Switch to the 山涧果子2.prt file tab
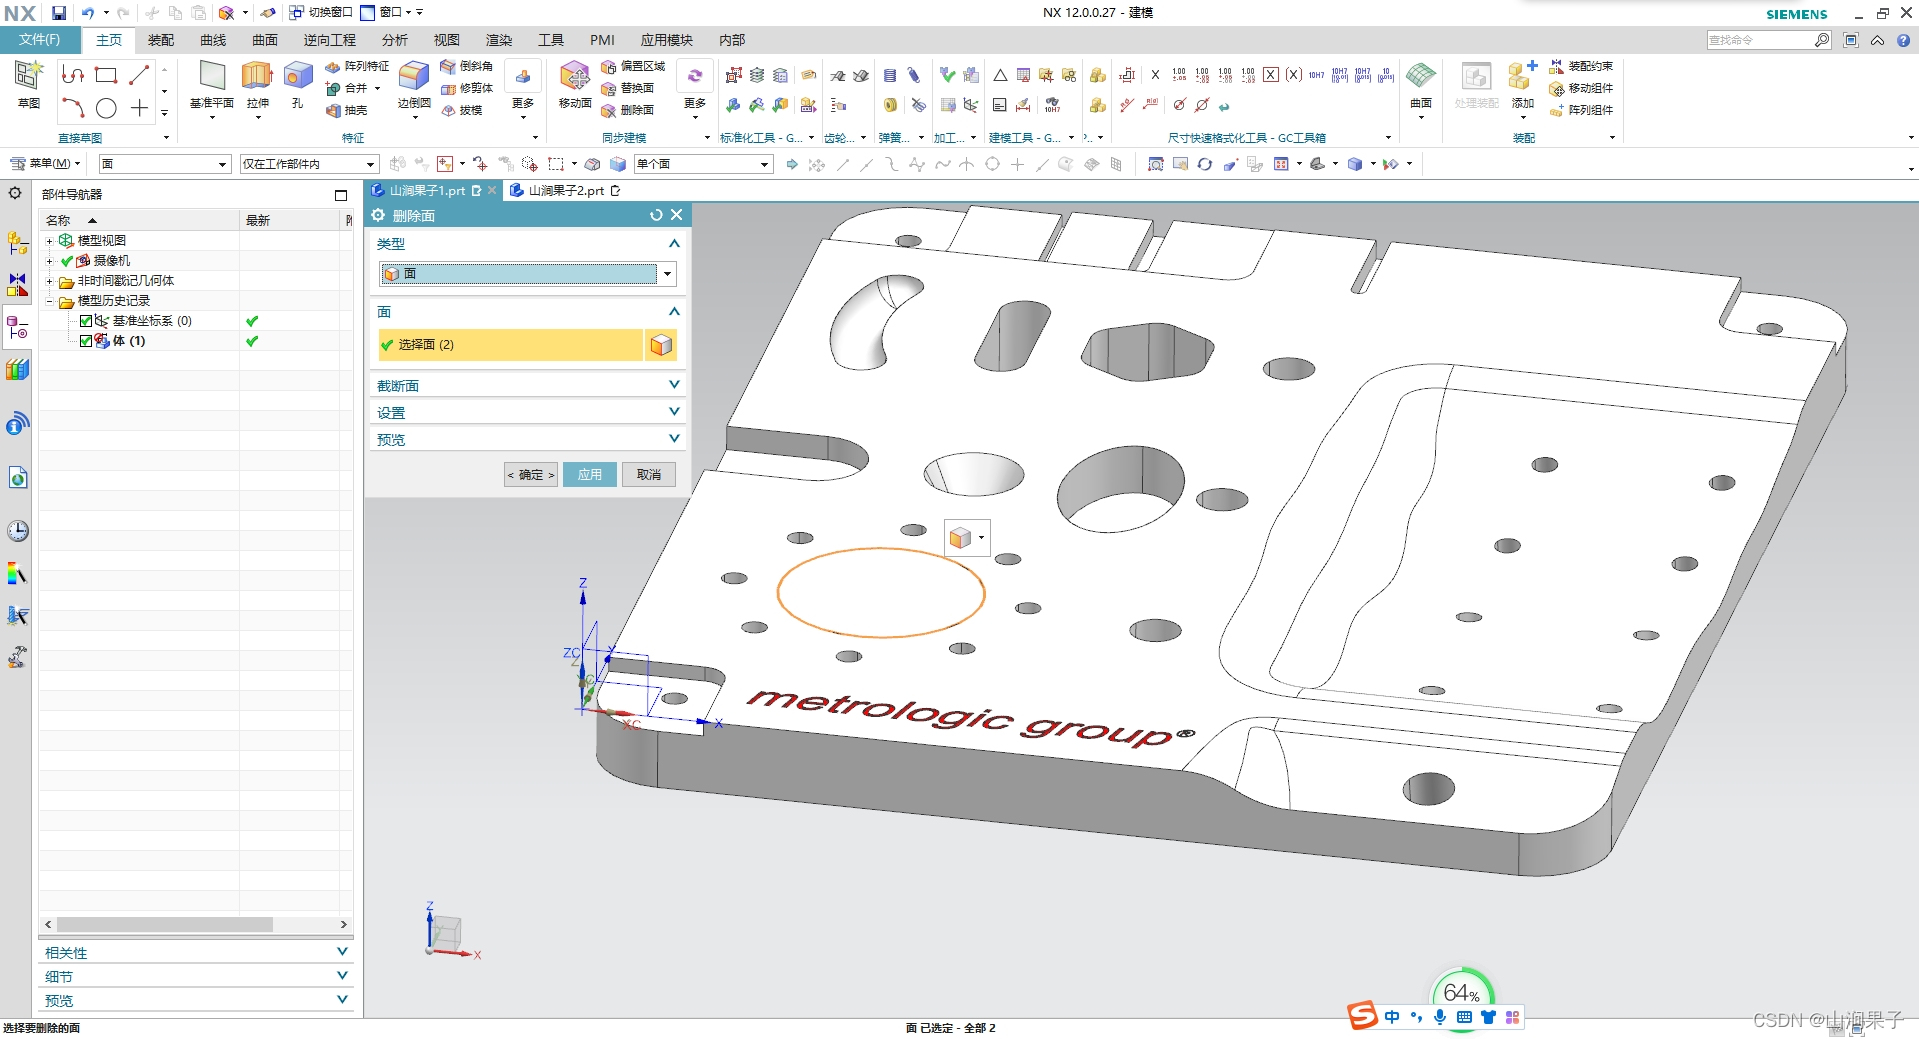 pyautogui.click(x=566, y=190)
